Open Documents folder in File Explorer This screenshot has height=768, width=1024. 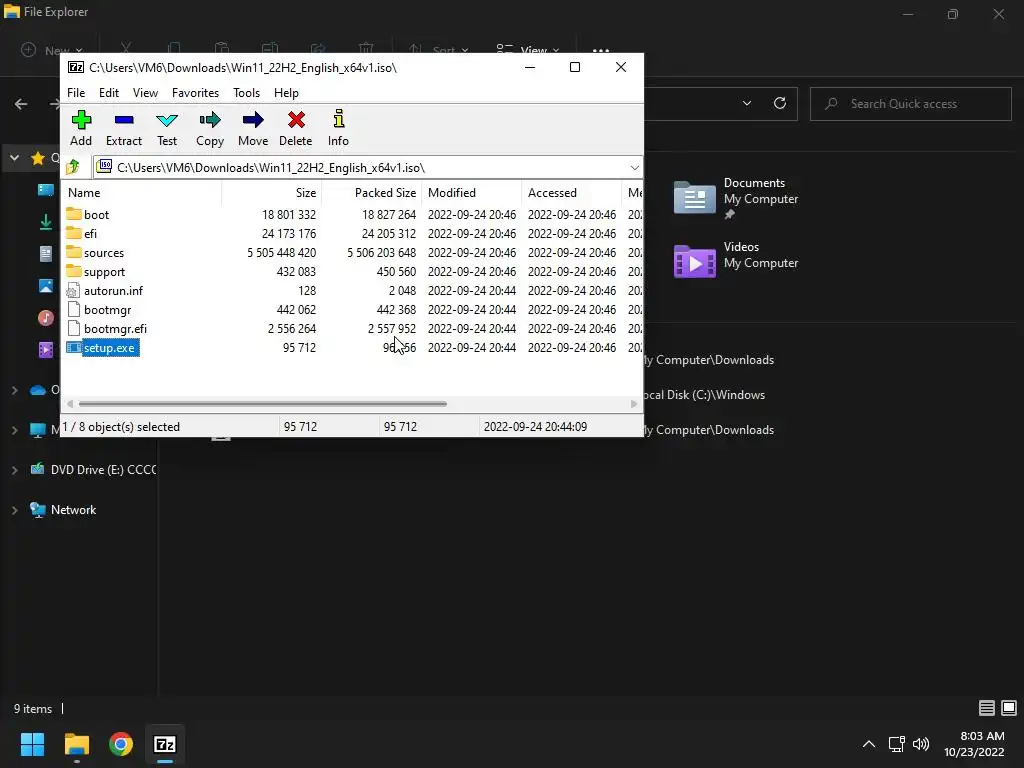coord(737,197)
